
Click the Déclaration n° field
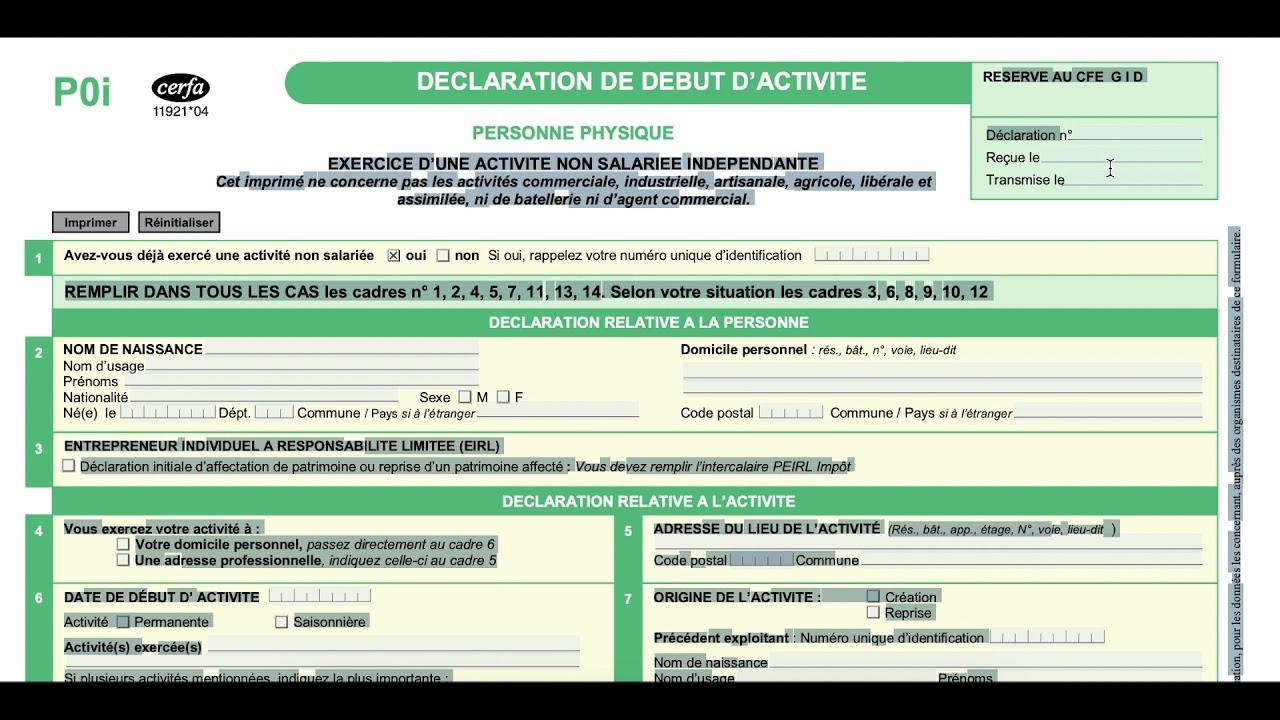[x=1137, y=134]
